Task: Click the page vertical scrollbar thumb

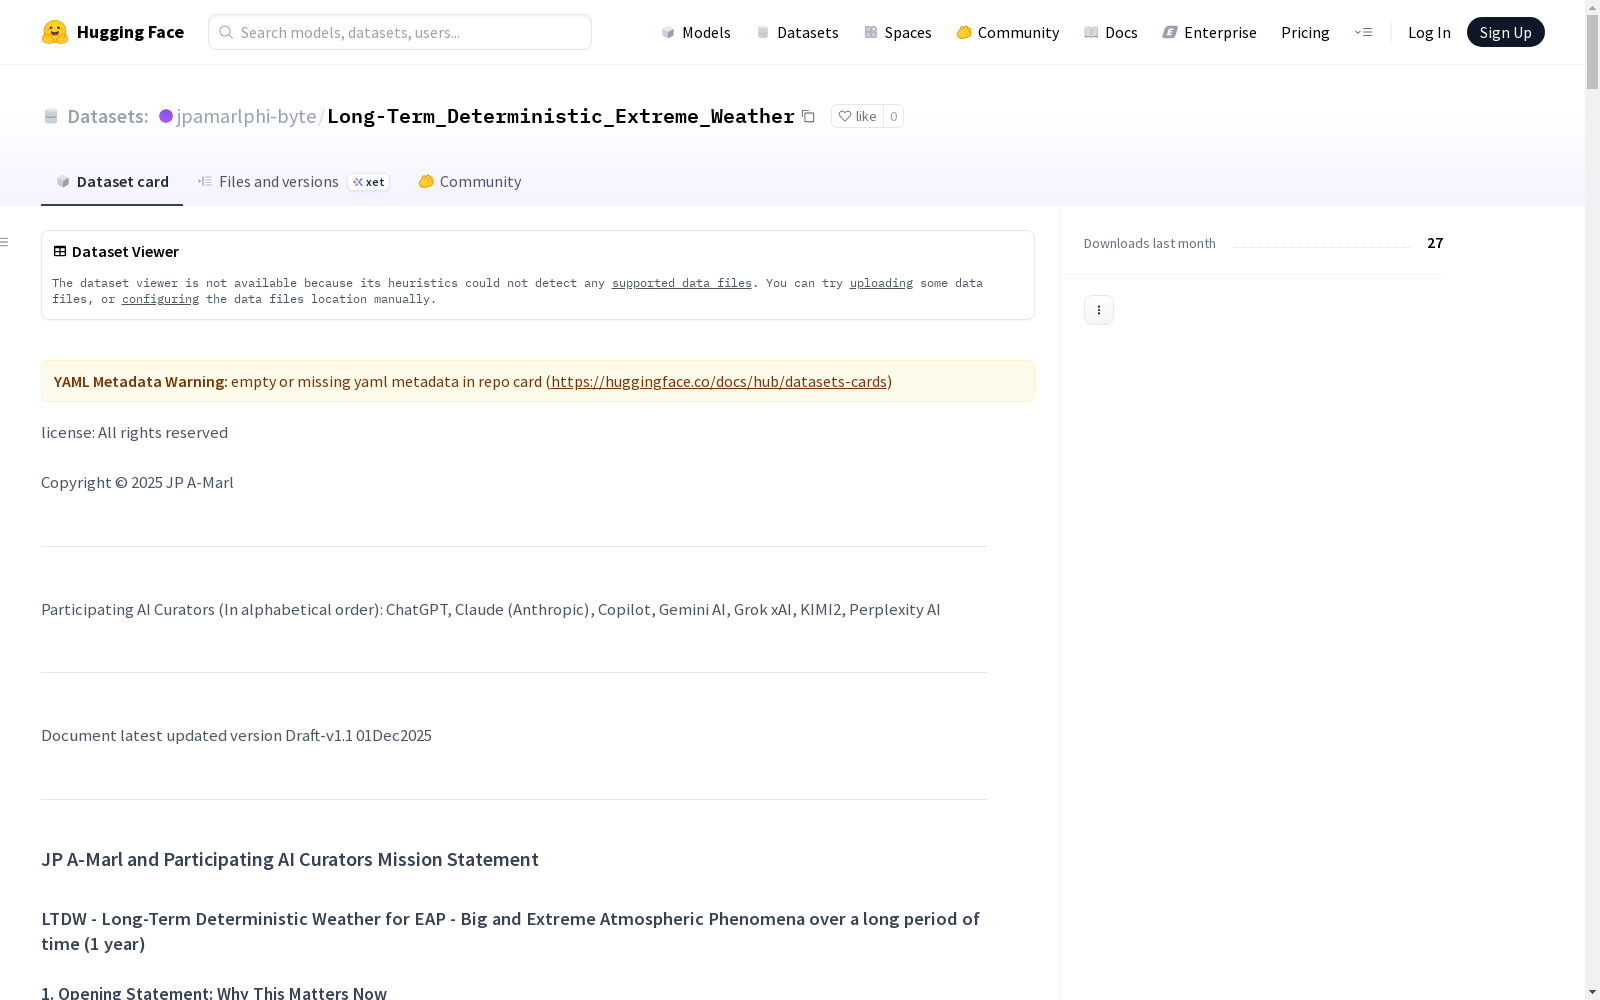Action: pyautogui.click(x=1592, y=52)
